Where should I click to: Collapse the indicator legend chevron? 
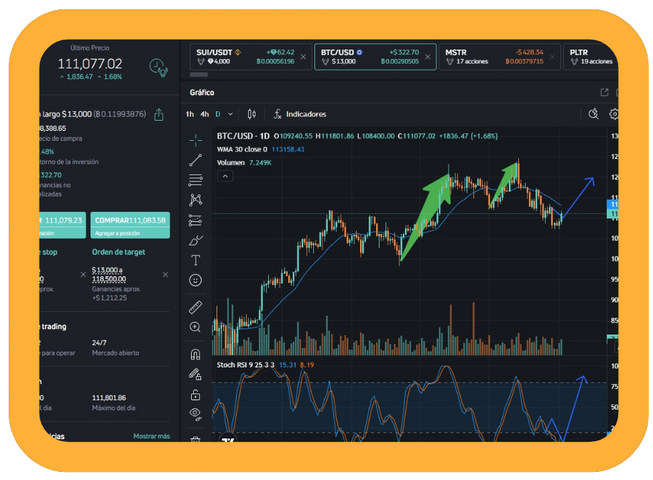pos(225,176)
